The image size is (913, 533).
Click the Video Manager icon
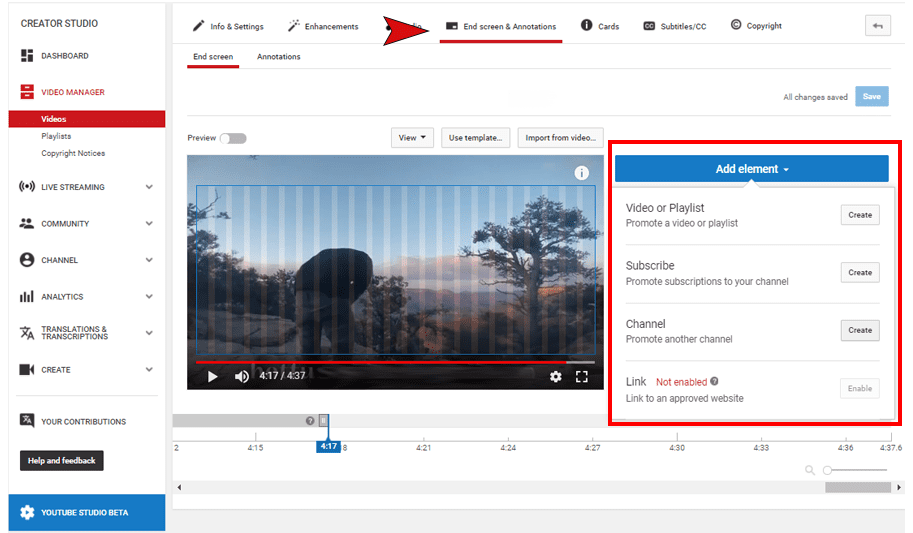click(x=27, y=92)
